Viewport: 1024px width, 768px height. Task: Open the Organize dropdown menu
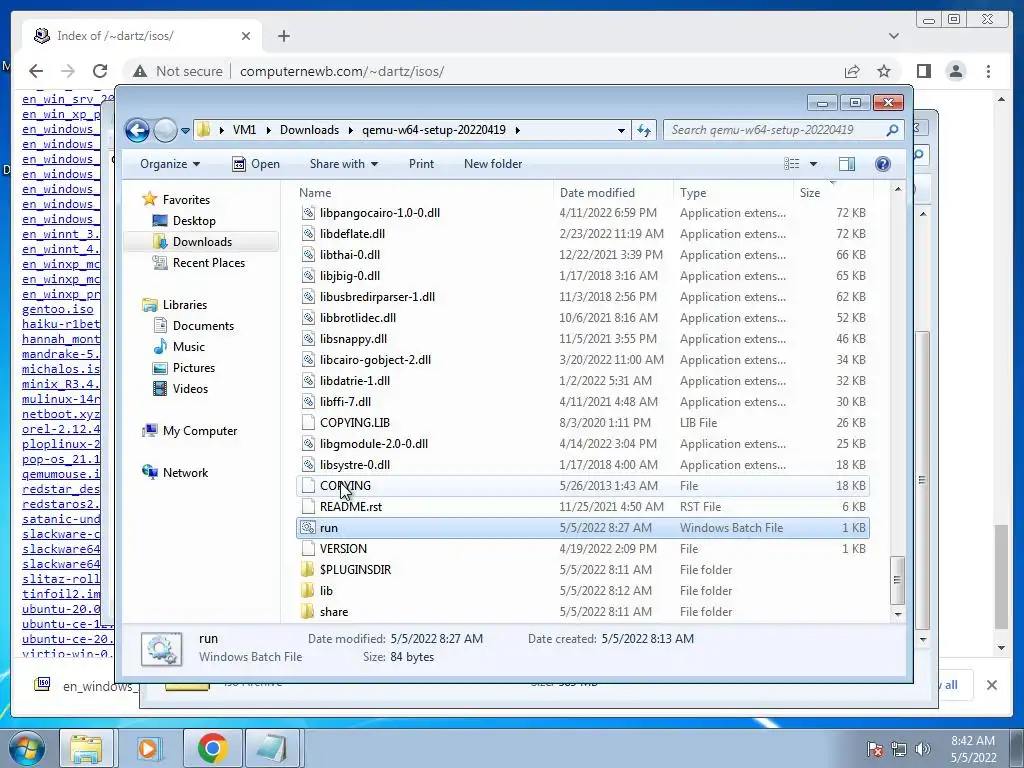tap(170, 164)
